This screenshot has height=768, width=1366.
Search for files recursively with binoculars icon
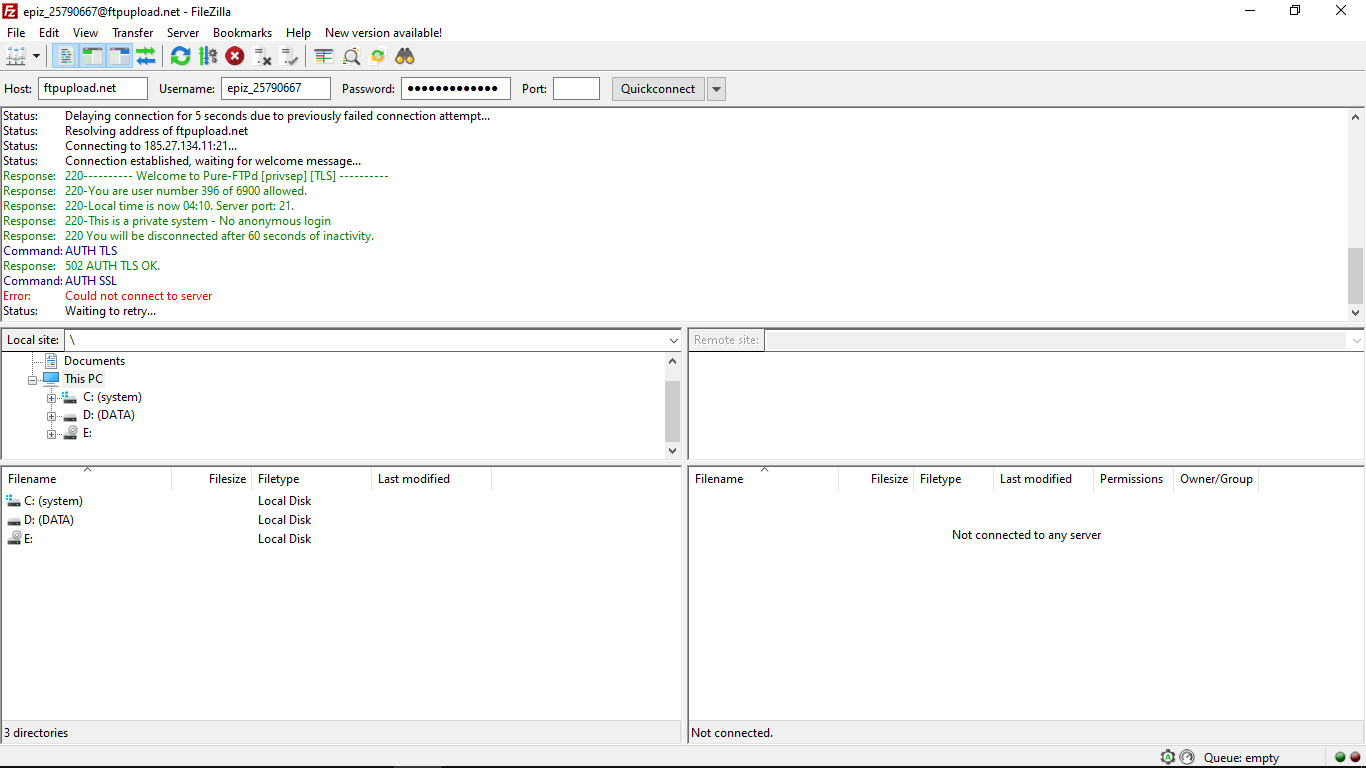pos(405,56)
